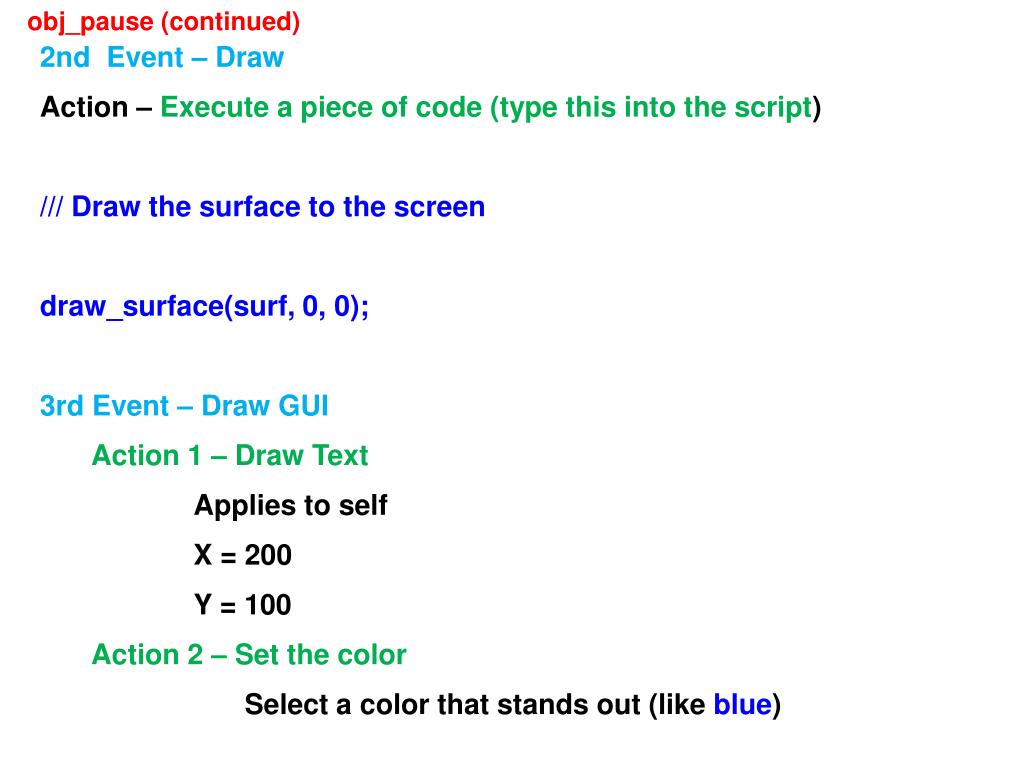Click the word 'Draw' in 2nd Event
Screen dimensions: 1024x768
[x=250, y=57]
